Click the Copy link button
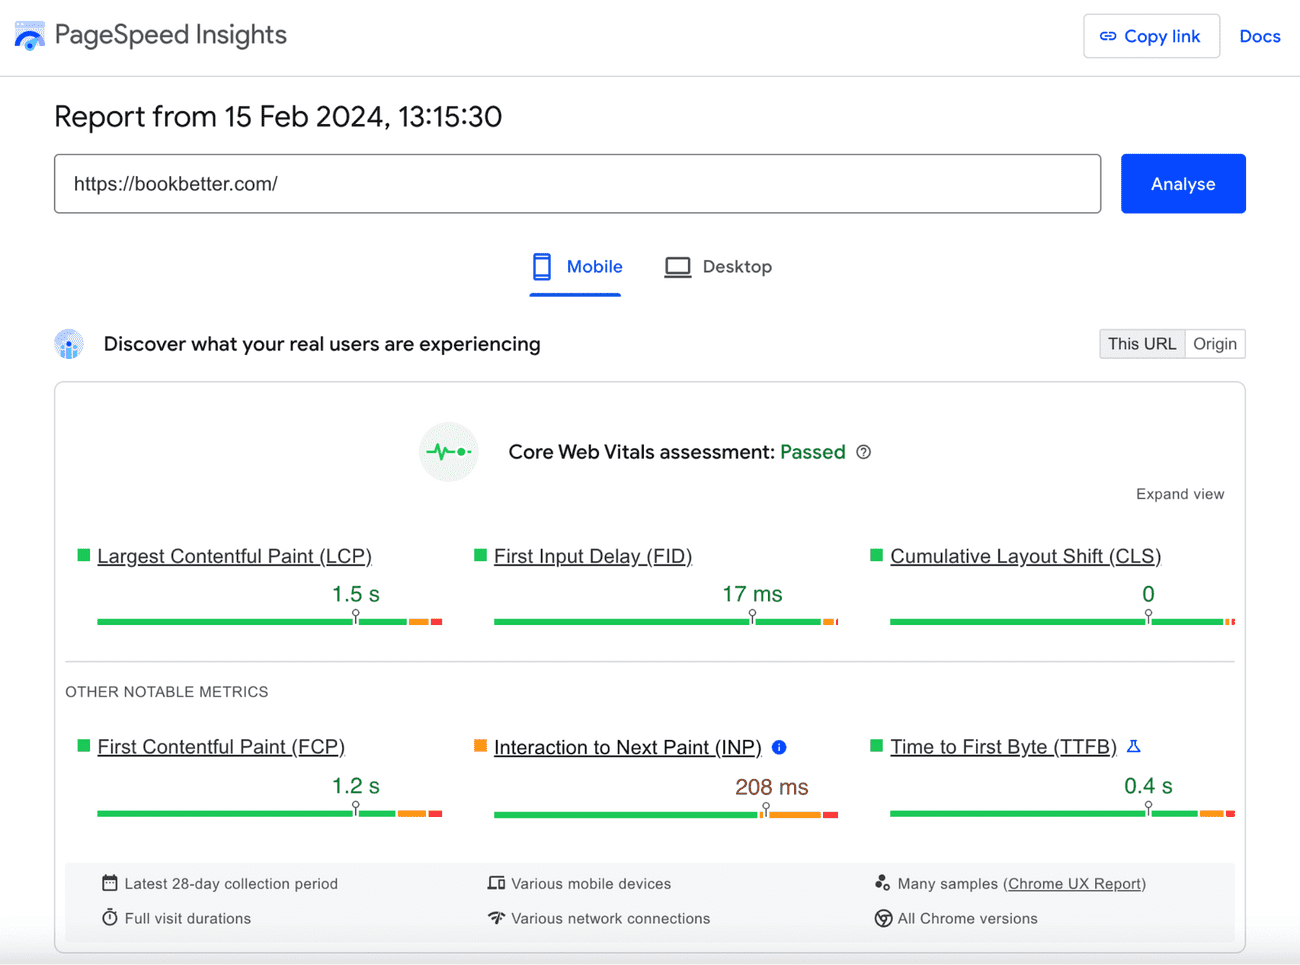This screenshot has width=1300, height=965. coord(1151,36)
